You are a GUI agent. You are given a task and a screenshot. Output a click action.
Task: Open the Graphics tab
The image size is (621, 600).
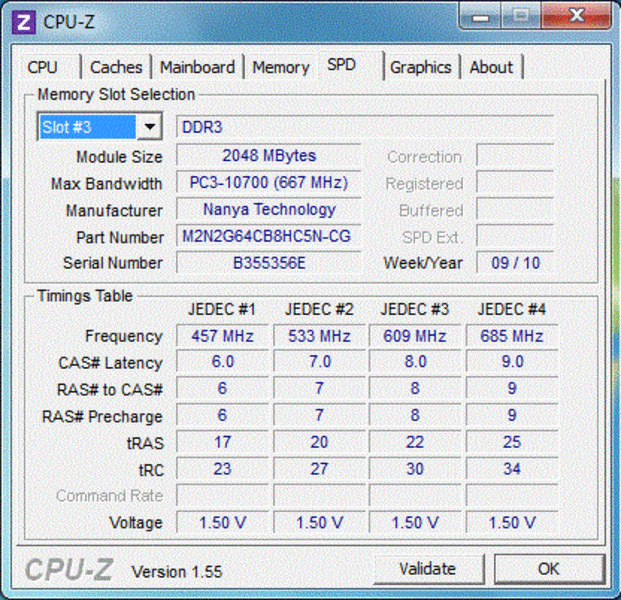tap(420, 67)
